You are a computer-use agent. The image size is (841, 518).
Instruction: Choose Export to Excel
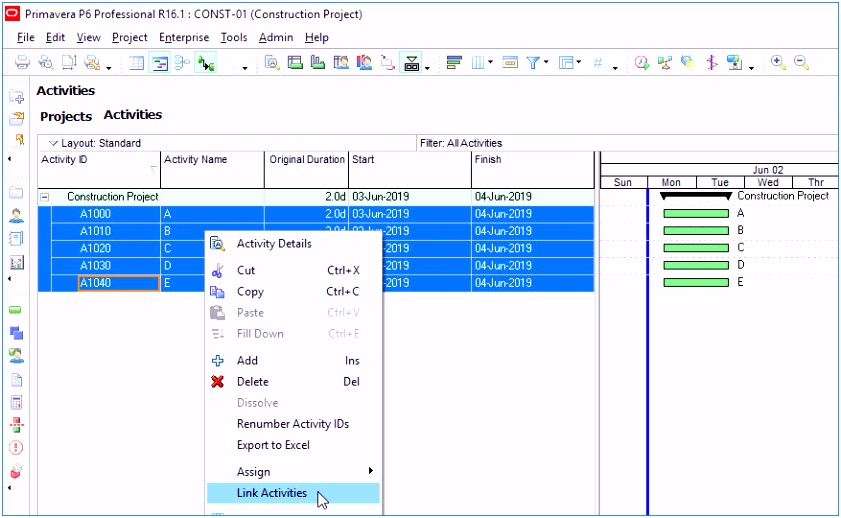pyautogui.click(x=293, y=445)
